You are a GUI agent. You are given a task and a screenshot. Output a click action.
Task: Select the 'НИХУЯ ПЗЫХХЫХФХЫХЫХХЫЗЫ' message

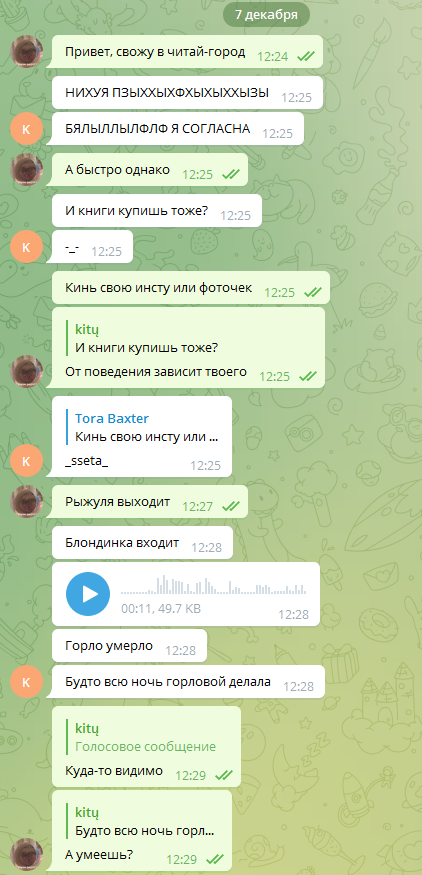(x=188, y=93)
